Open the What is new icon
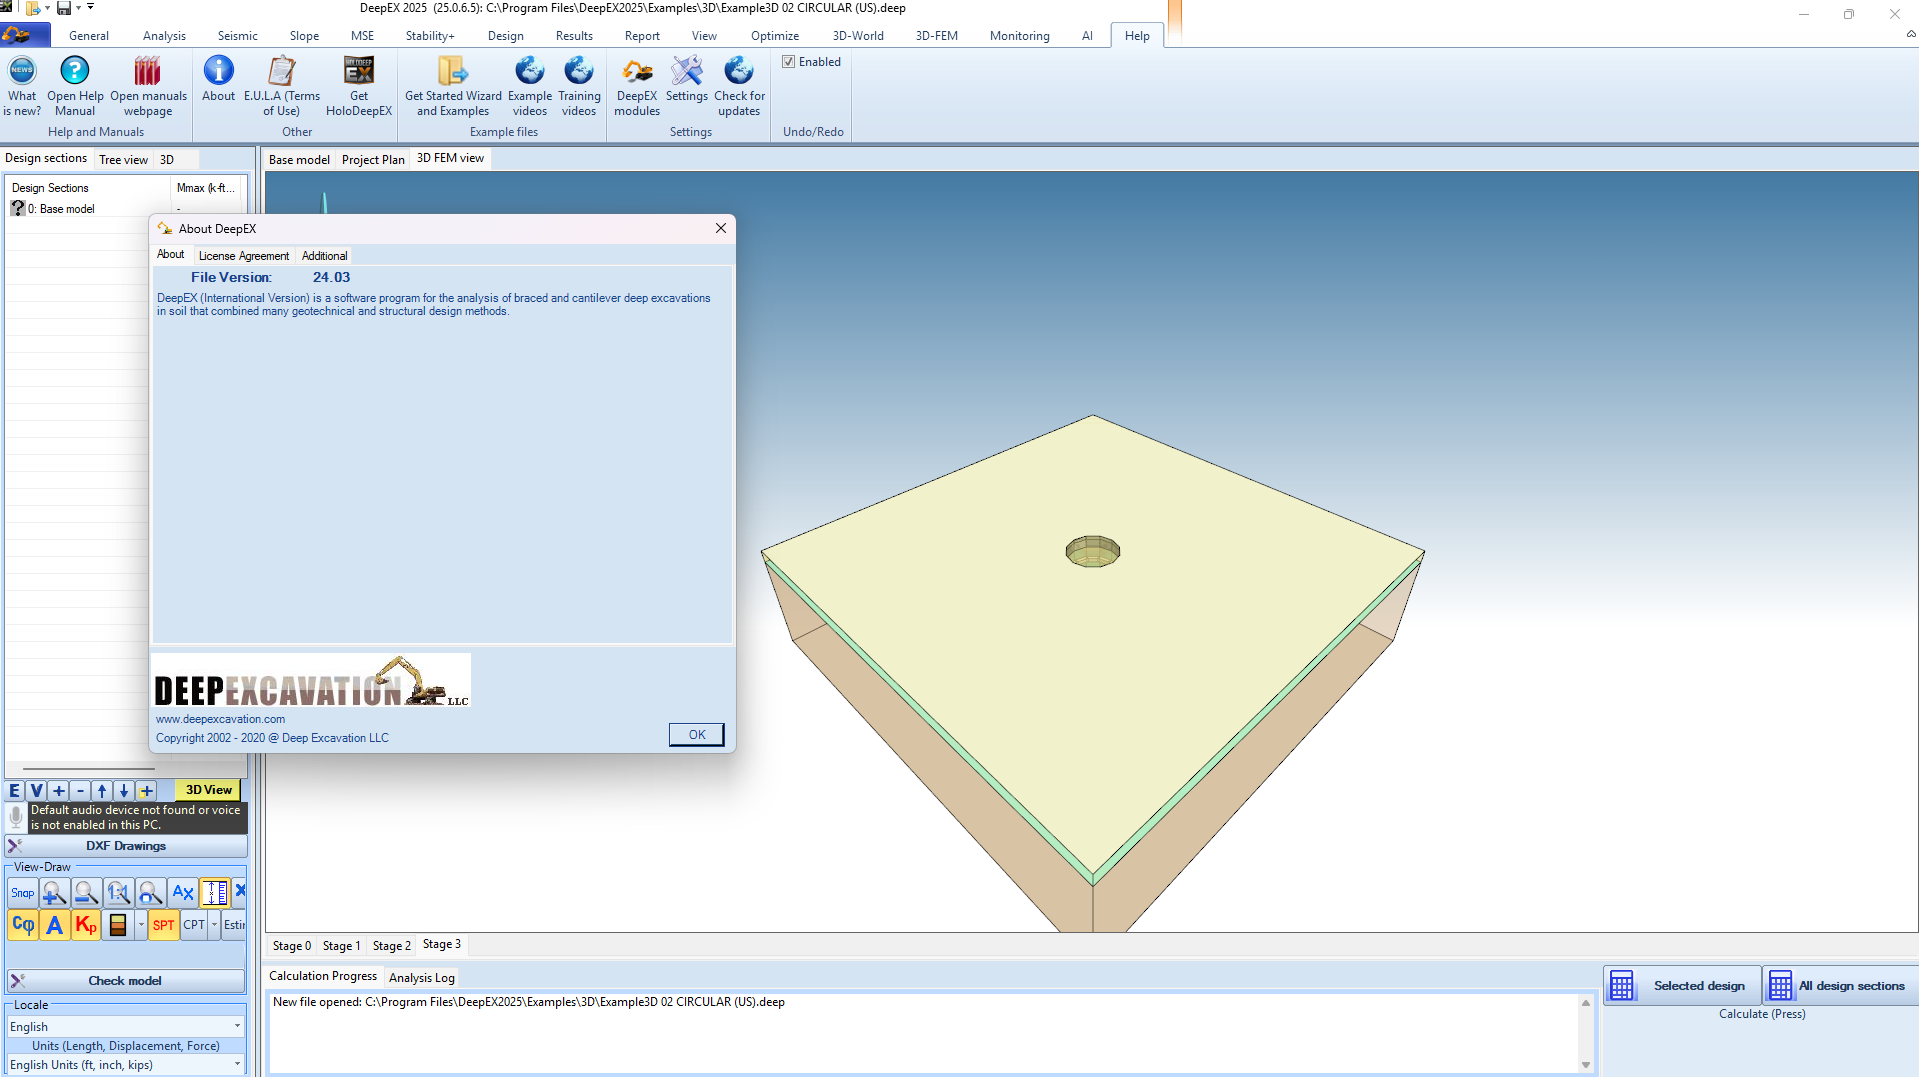Viewport: 1919px width, 1077px height. [22, 86]
